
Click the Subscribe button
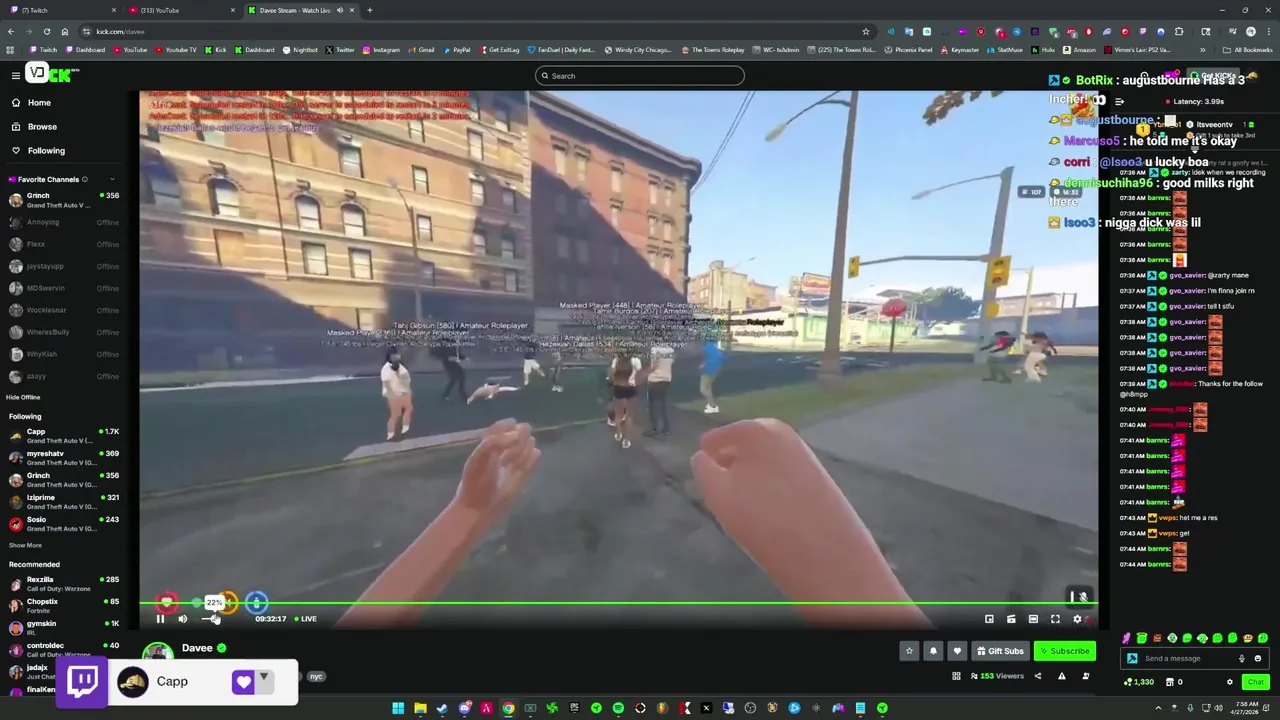tap(1064, 651)
